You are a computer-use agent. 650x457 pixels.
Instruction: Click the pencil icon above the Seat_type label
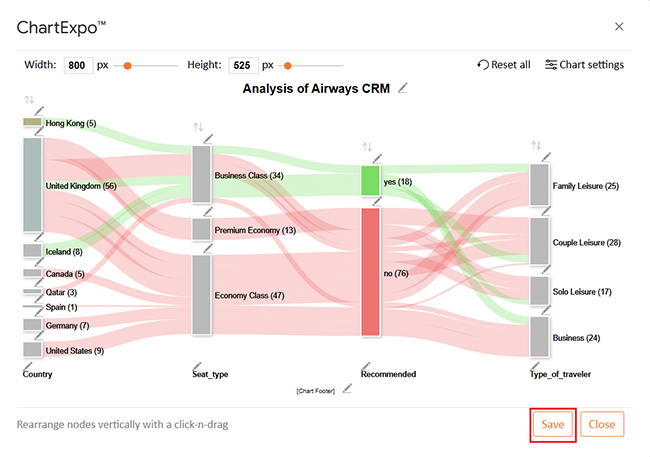[x=197, y=364]
